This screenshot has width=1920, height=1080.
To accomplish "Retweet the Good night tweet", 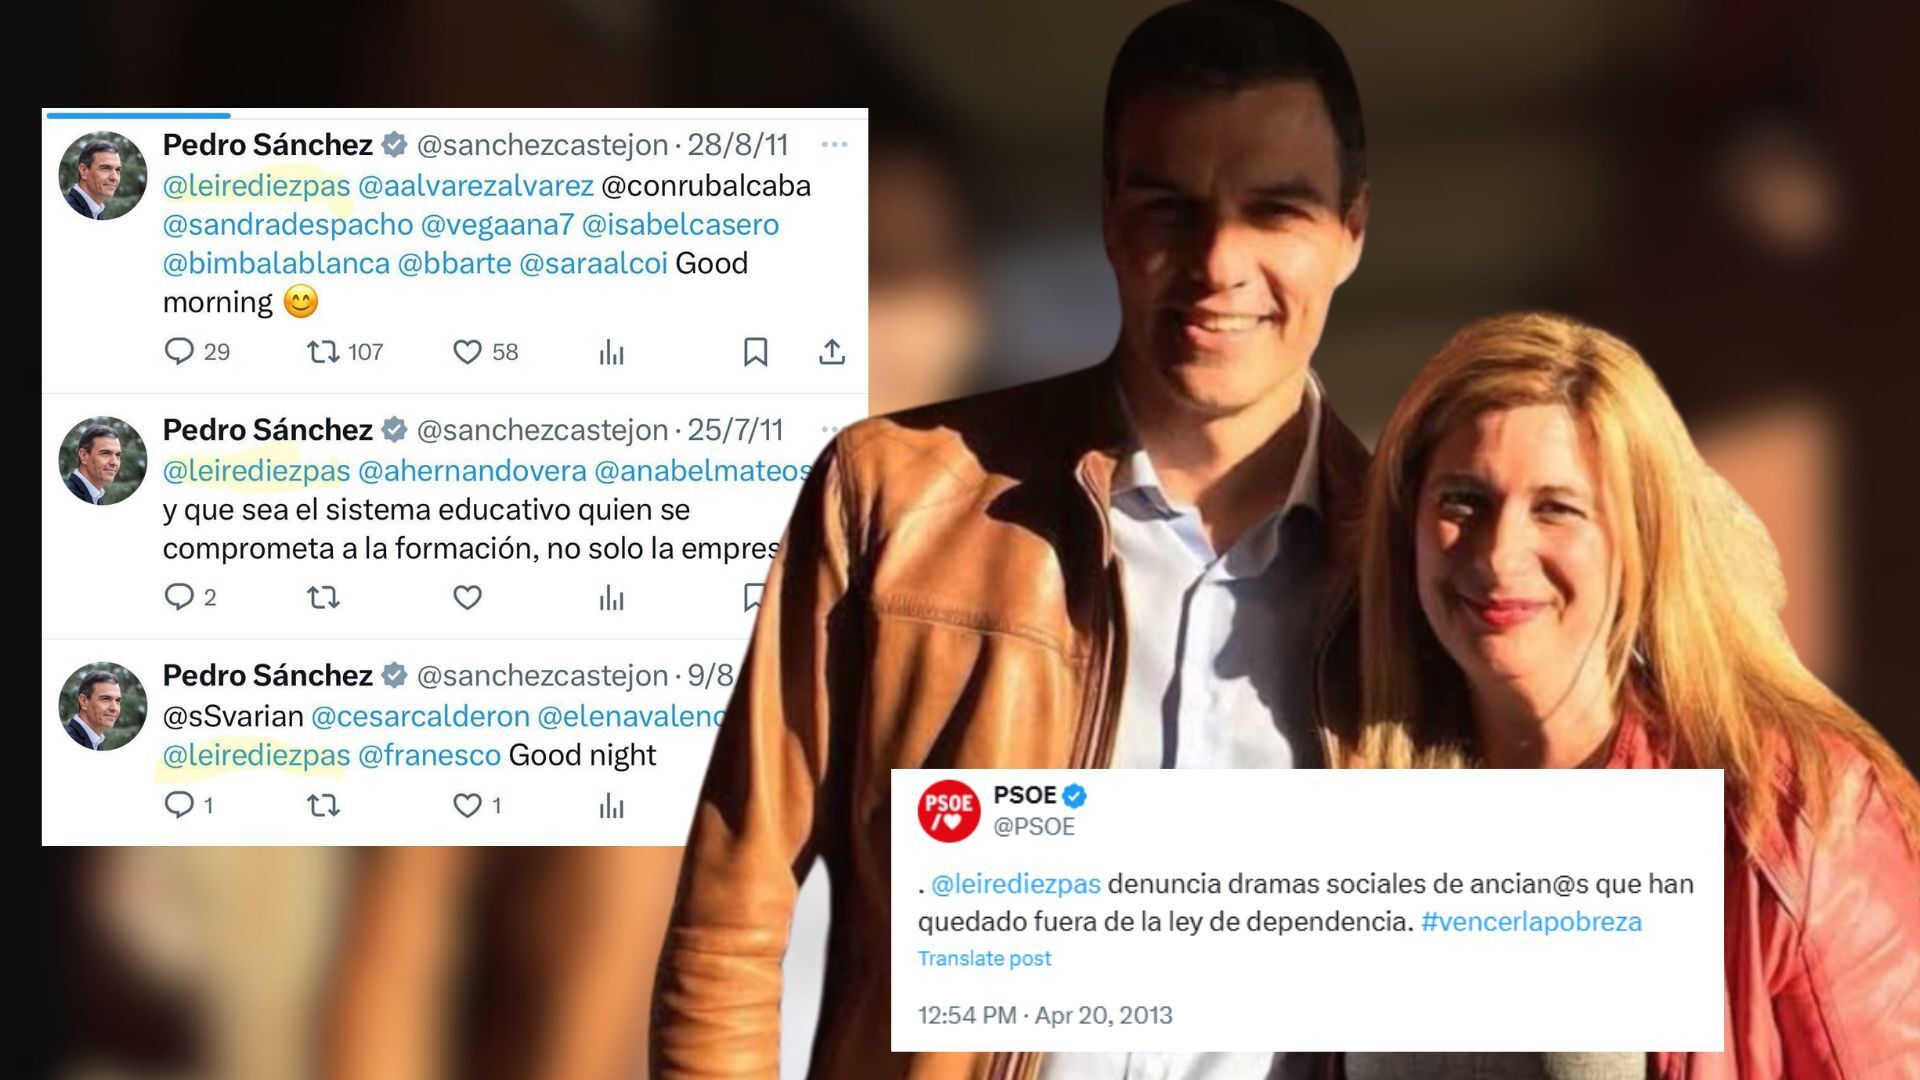I will coord(323,805).
